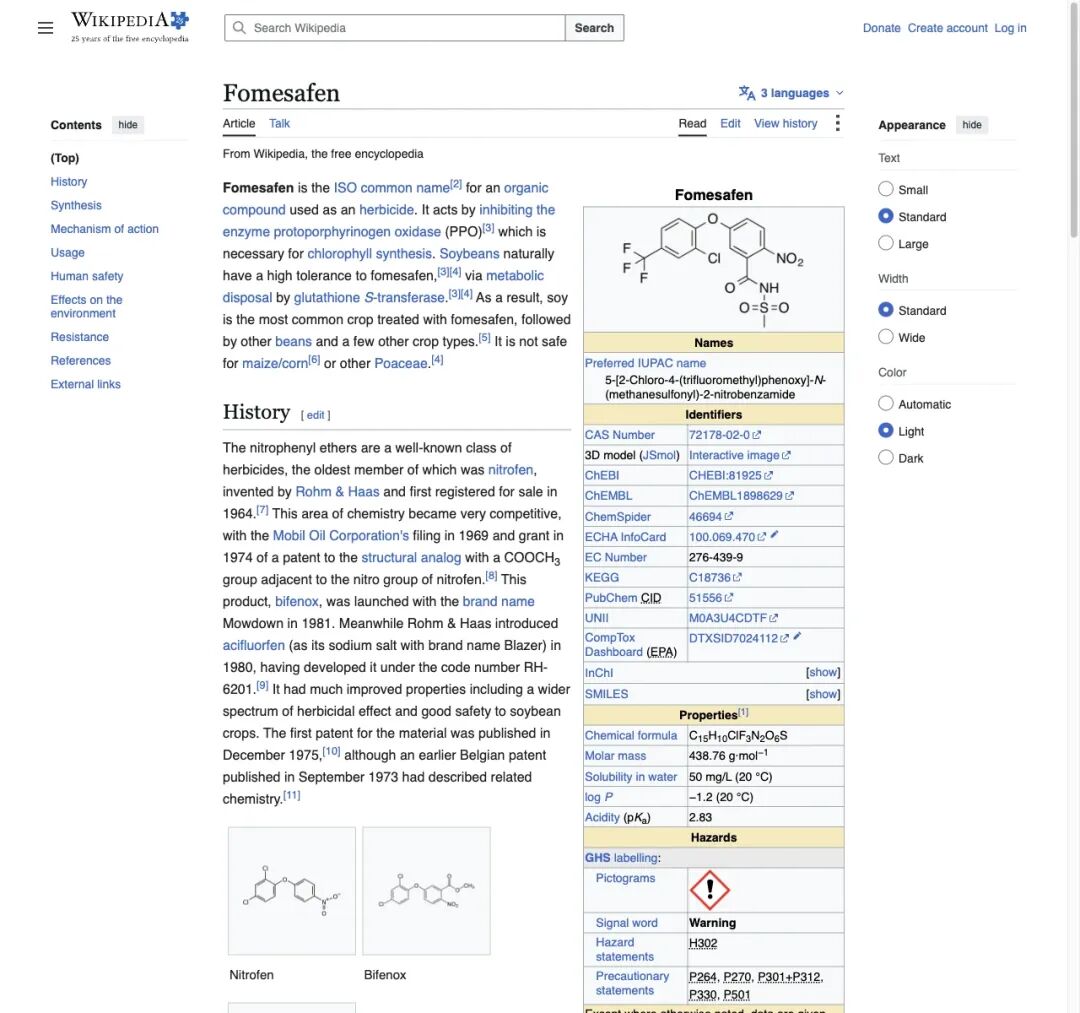
Task: Jump to Resistance in contents
Action: pyautogui.click(x=79, y=337)
